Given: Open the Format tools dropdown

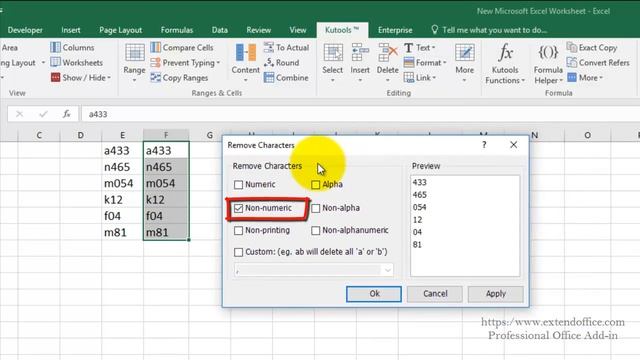Looking at the screenshot, I should pyautogui.click(x=425, y=62).
